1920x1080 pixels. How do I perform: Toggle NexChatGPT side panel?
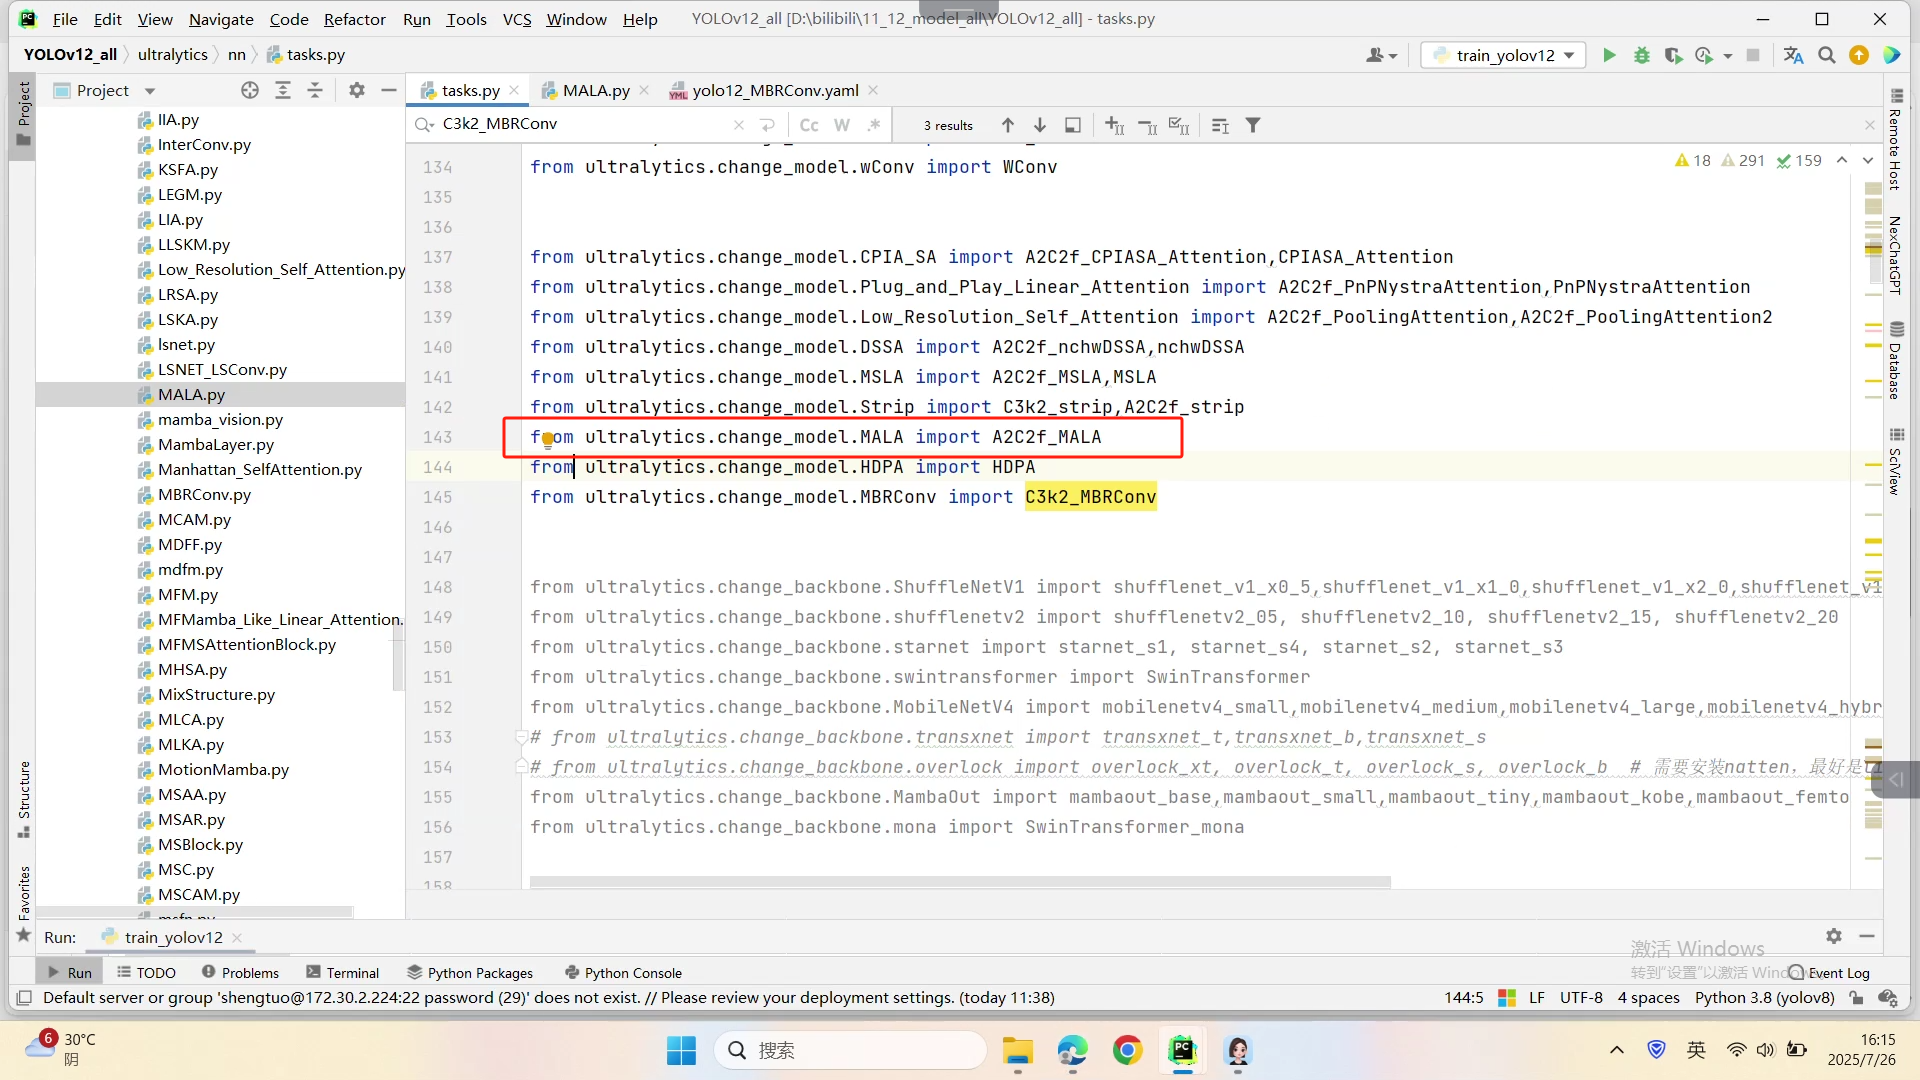pos(1896,255)
